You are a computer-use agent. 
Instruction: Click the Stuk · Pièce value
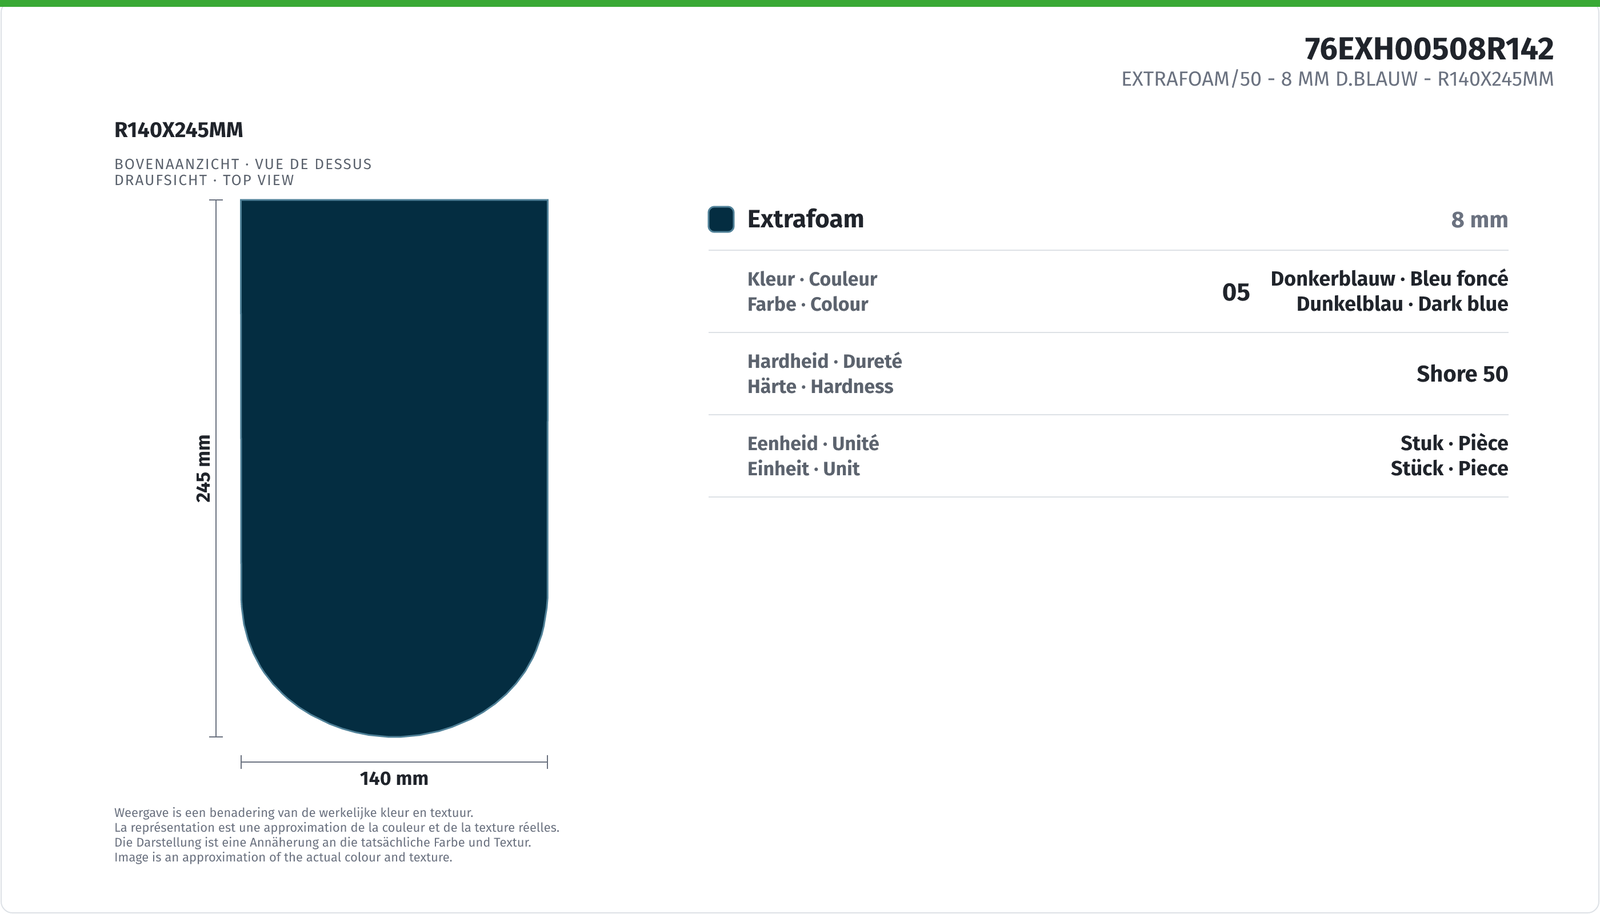pyautogui.click(x=1454, y=443)
